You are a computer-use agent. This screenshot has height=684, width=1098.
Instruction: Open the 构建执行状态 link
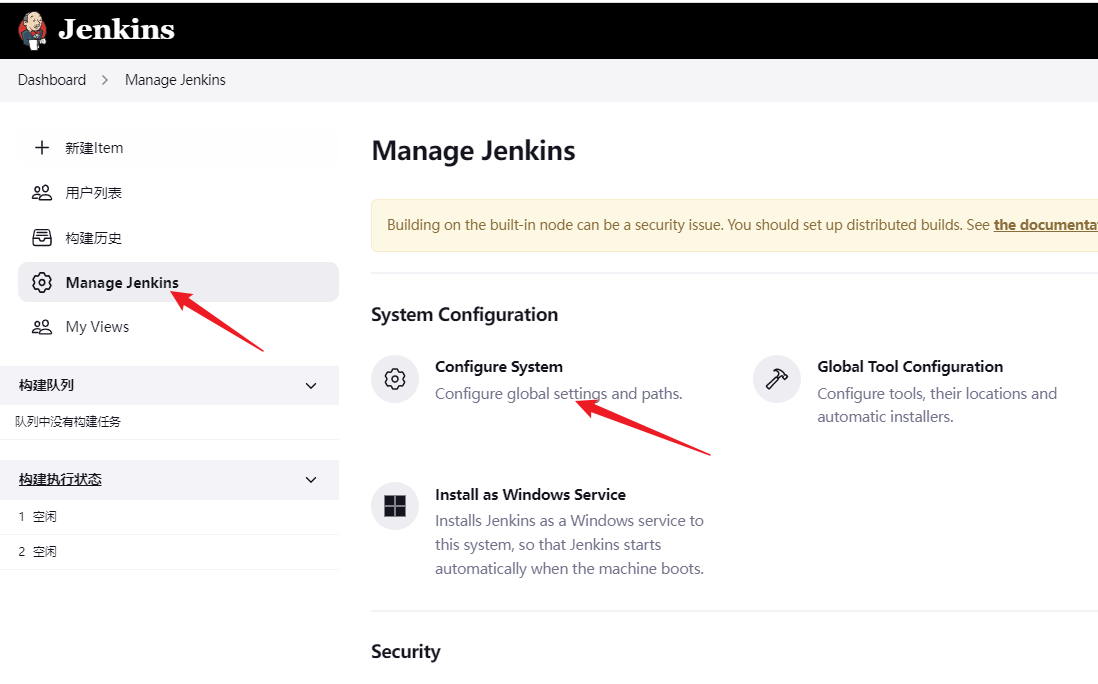pos(60,480)
